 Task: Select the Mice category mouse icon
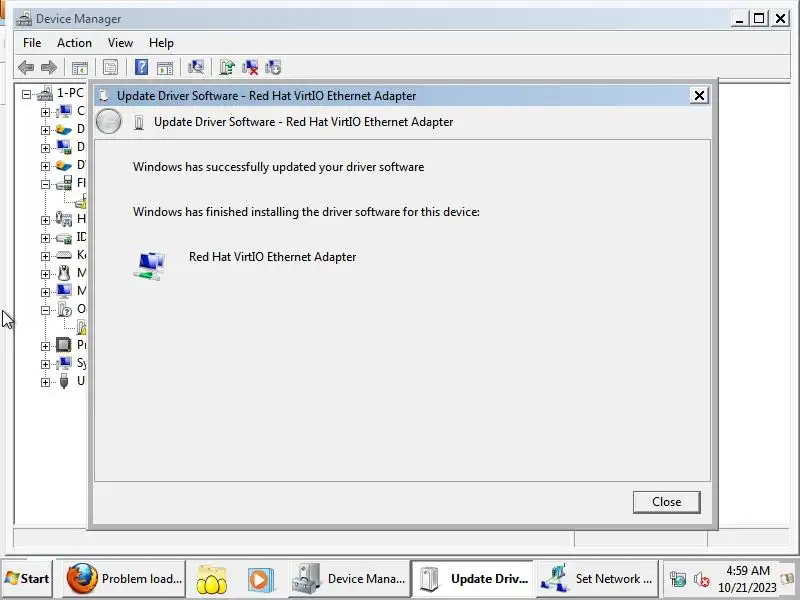(x=64, y=273)
